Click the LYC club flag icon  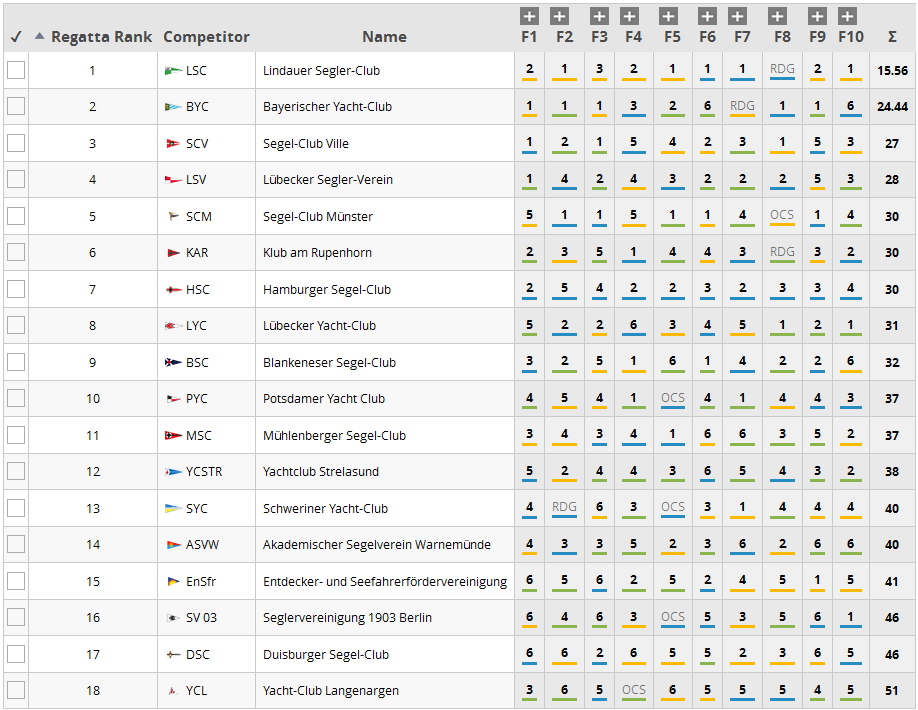[173, 326]
